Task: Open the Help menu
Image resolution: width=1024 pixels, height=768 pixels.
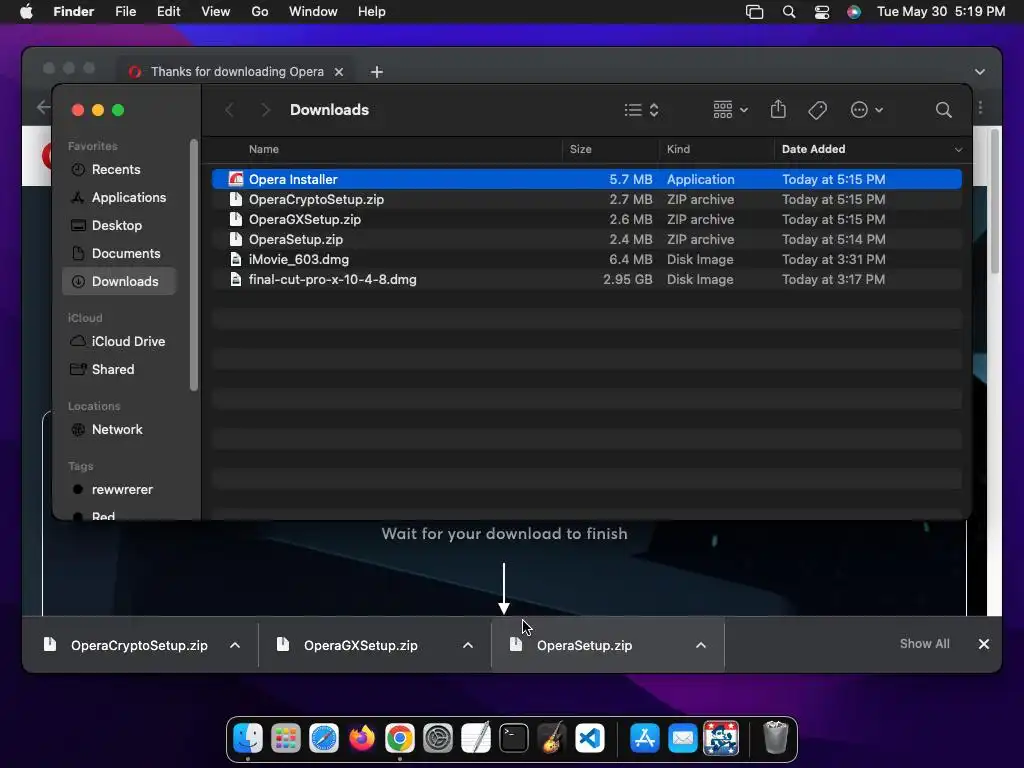Action: click(372, 12)
